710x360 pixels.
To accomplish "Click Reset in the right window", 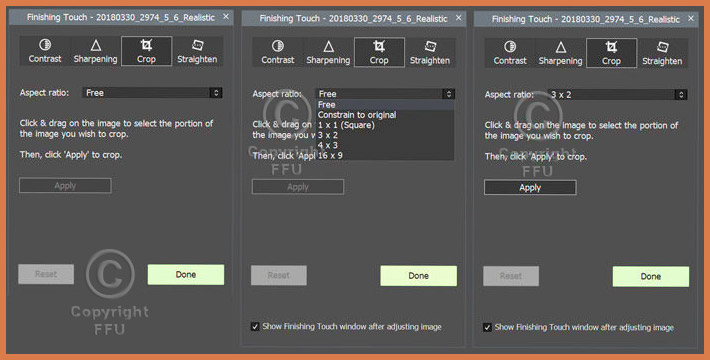I will [511, 276].
